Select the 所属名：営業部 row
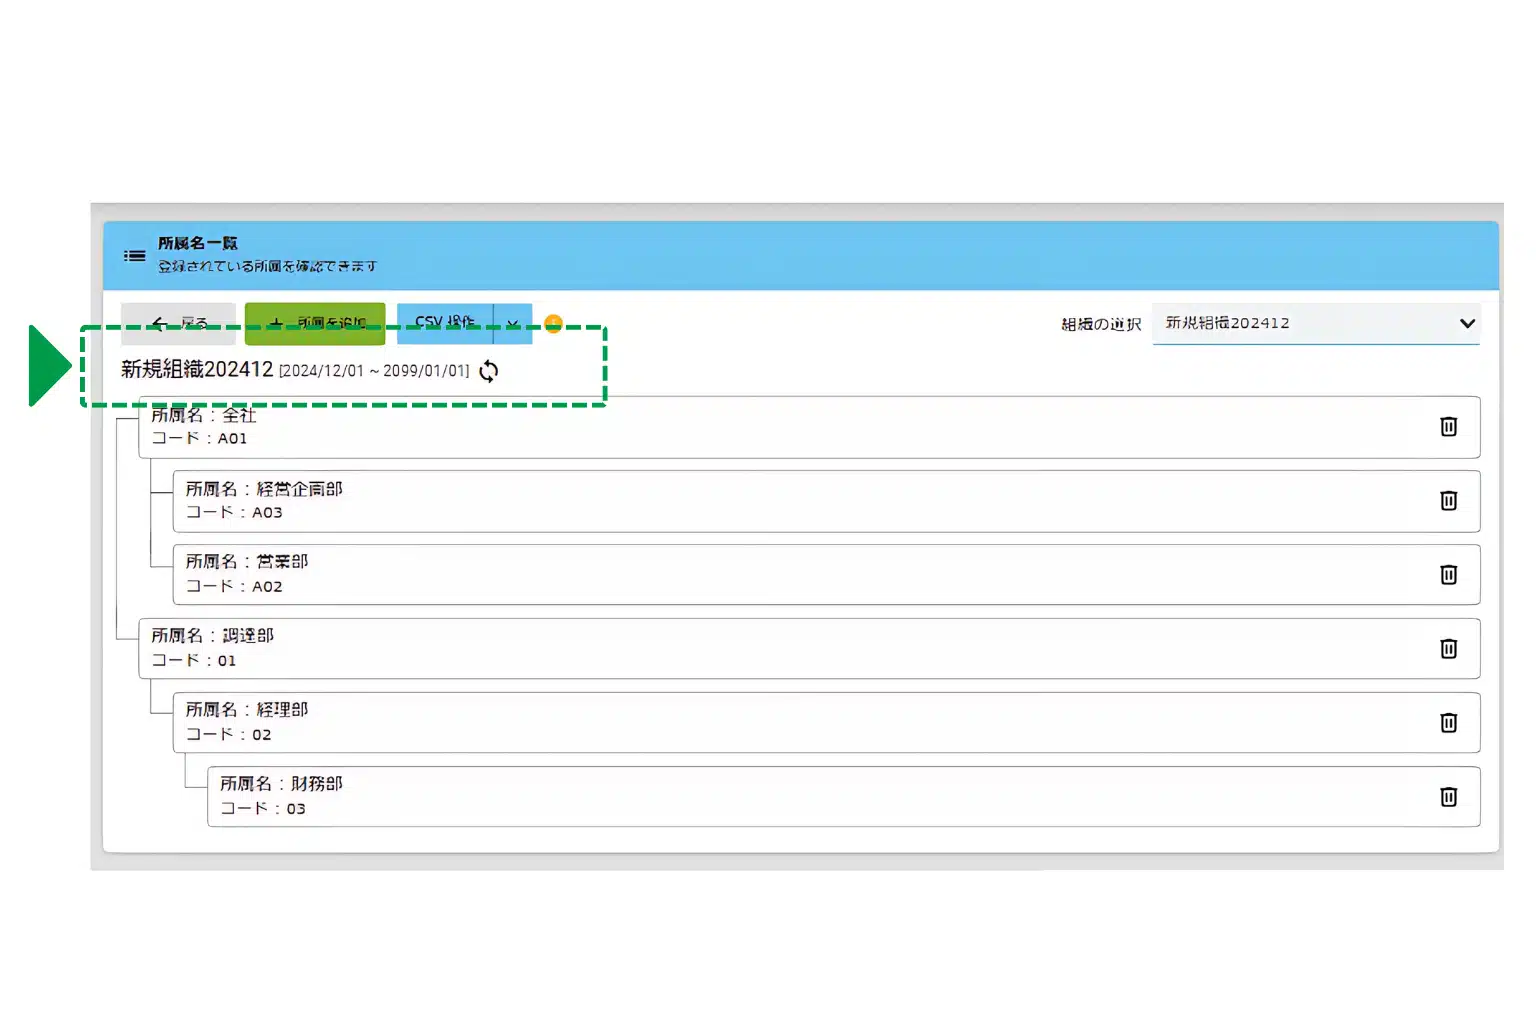 (x=826, y=575)
